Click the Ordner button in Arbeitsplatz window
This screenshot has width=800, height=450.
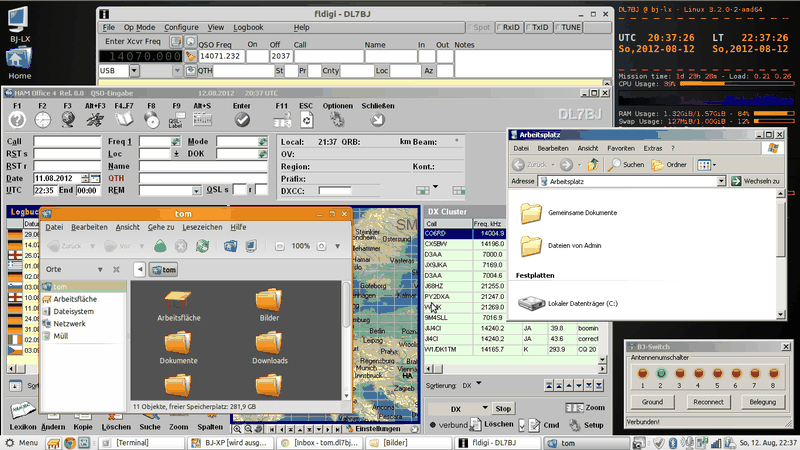(x=669, y=164)
